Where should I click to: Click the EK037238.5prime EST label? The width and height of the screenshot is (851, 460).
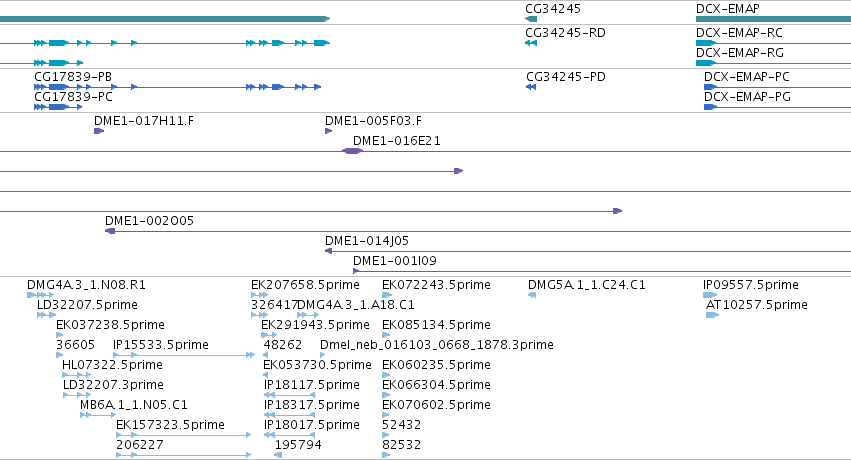coord(110,324)
